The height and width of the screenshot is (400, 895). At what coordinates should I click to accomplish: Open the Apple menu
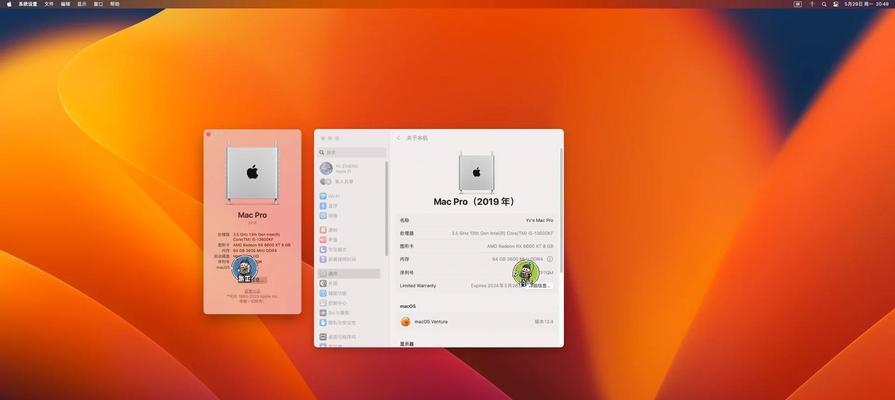coord(9,4)
